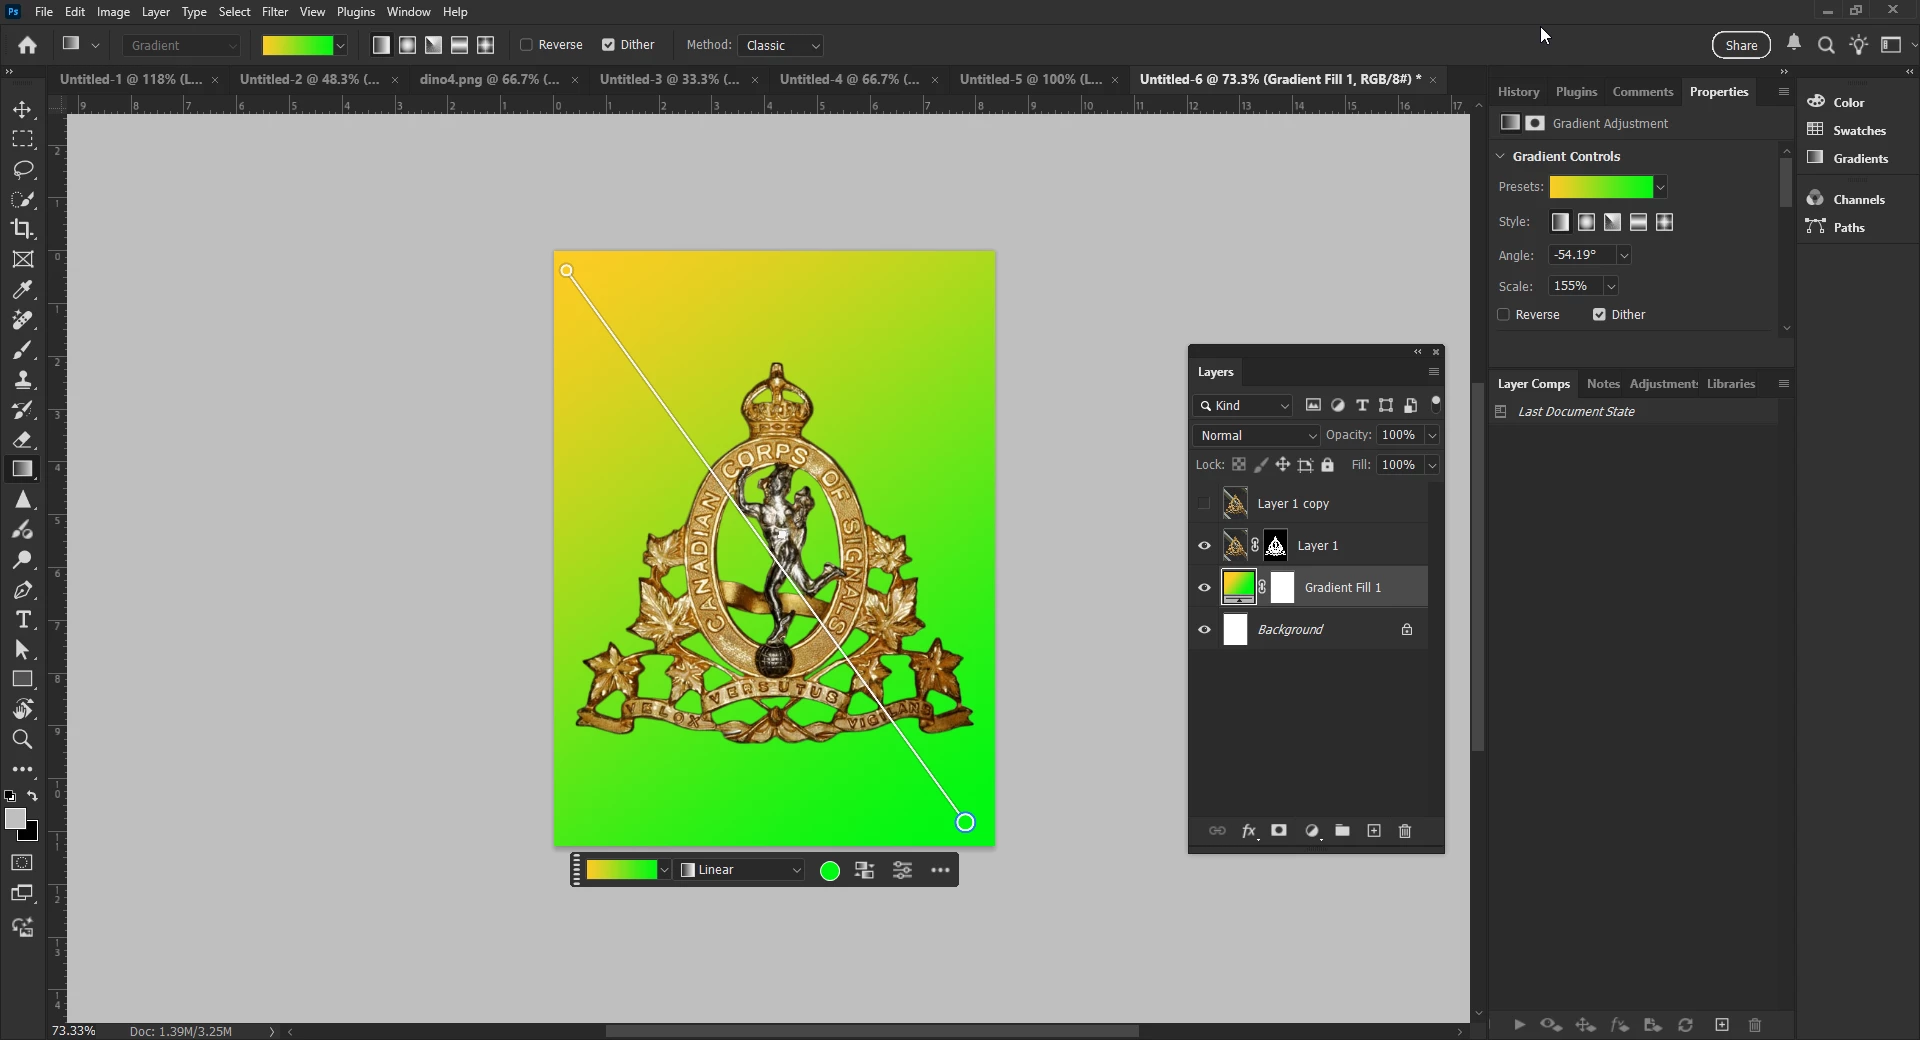Open Presets gradient dropdown in Properties
This screenshot has height=1040, width=1920.
(1660, 187)
